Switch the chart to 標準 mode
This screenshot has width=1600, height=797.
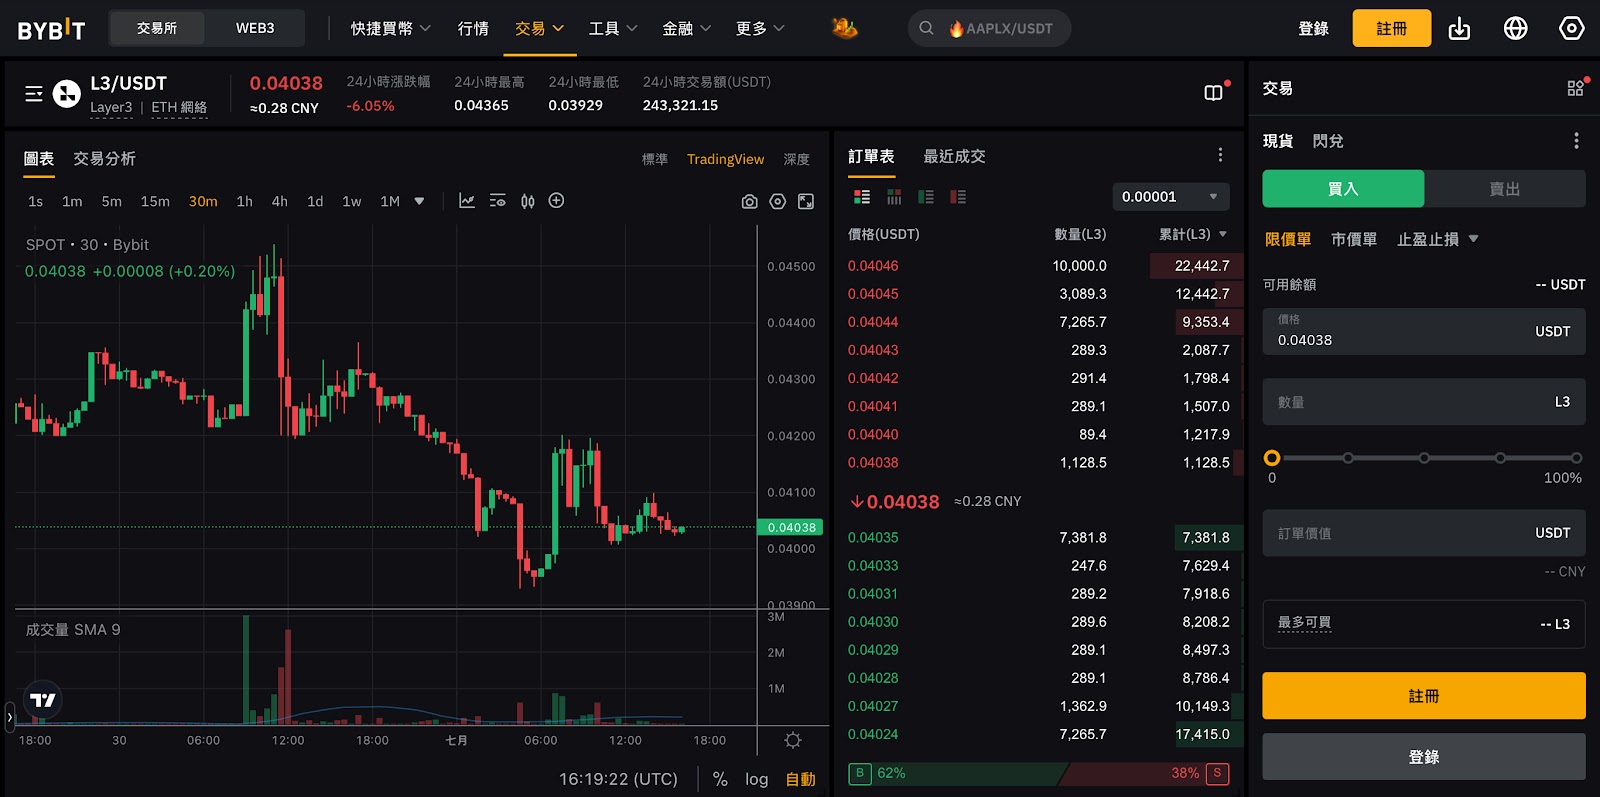(x=655, y=159)
